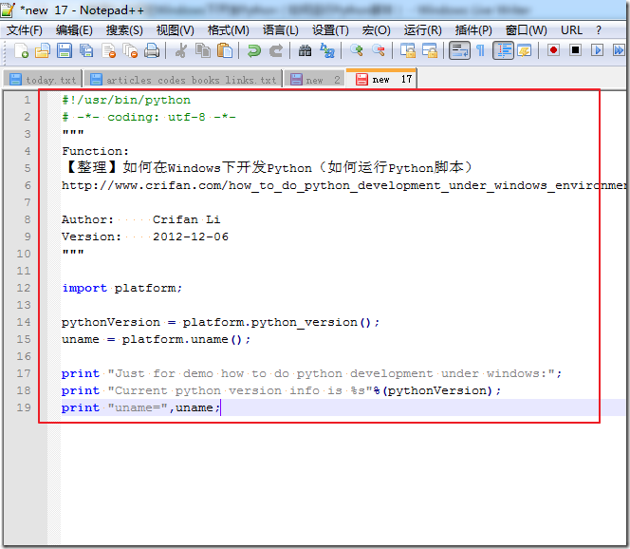Copy selected text toolbar icon
The height and width of the screenshot is (549, 630).
pyautogui.click(x=203, y=51)
